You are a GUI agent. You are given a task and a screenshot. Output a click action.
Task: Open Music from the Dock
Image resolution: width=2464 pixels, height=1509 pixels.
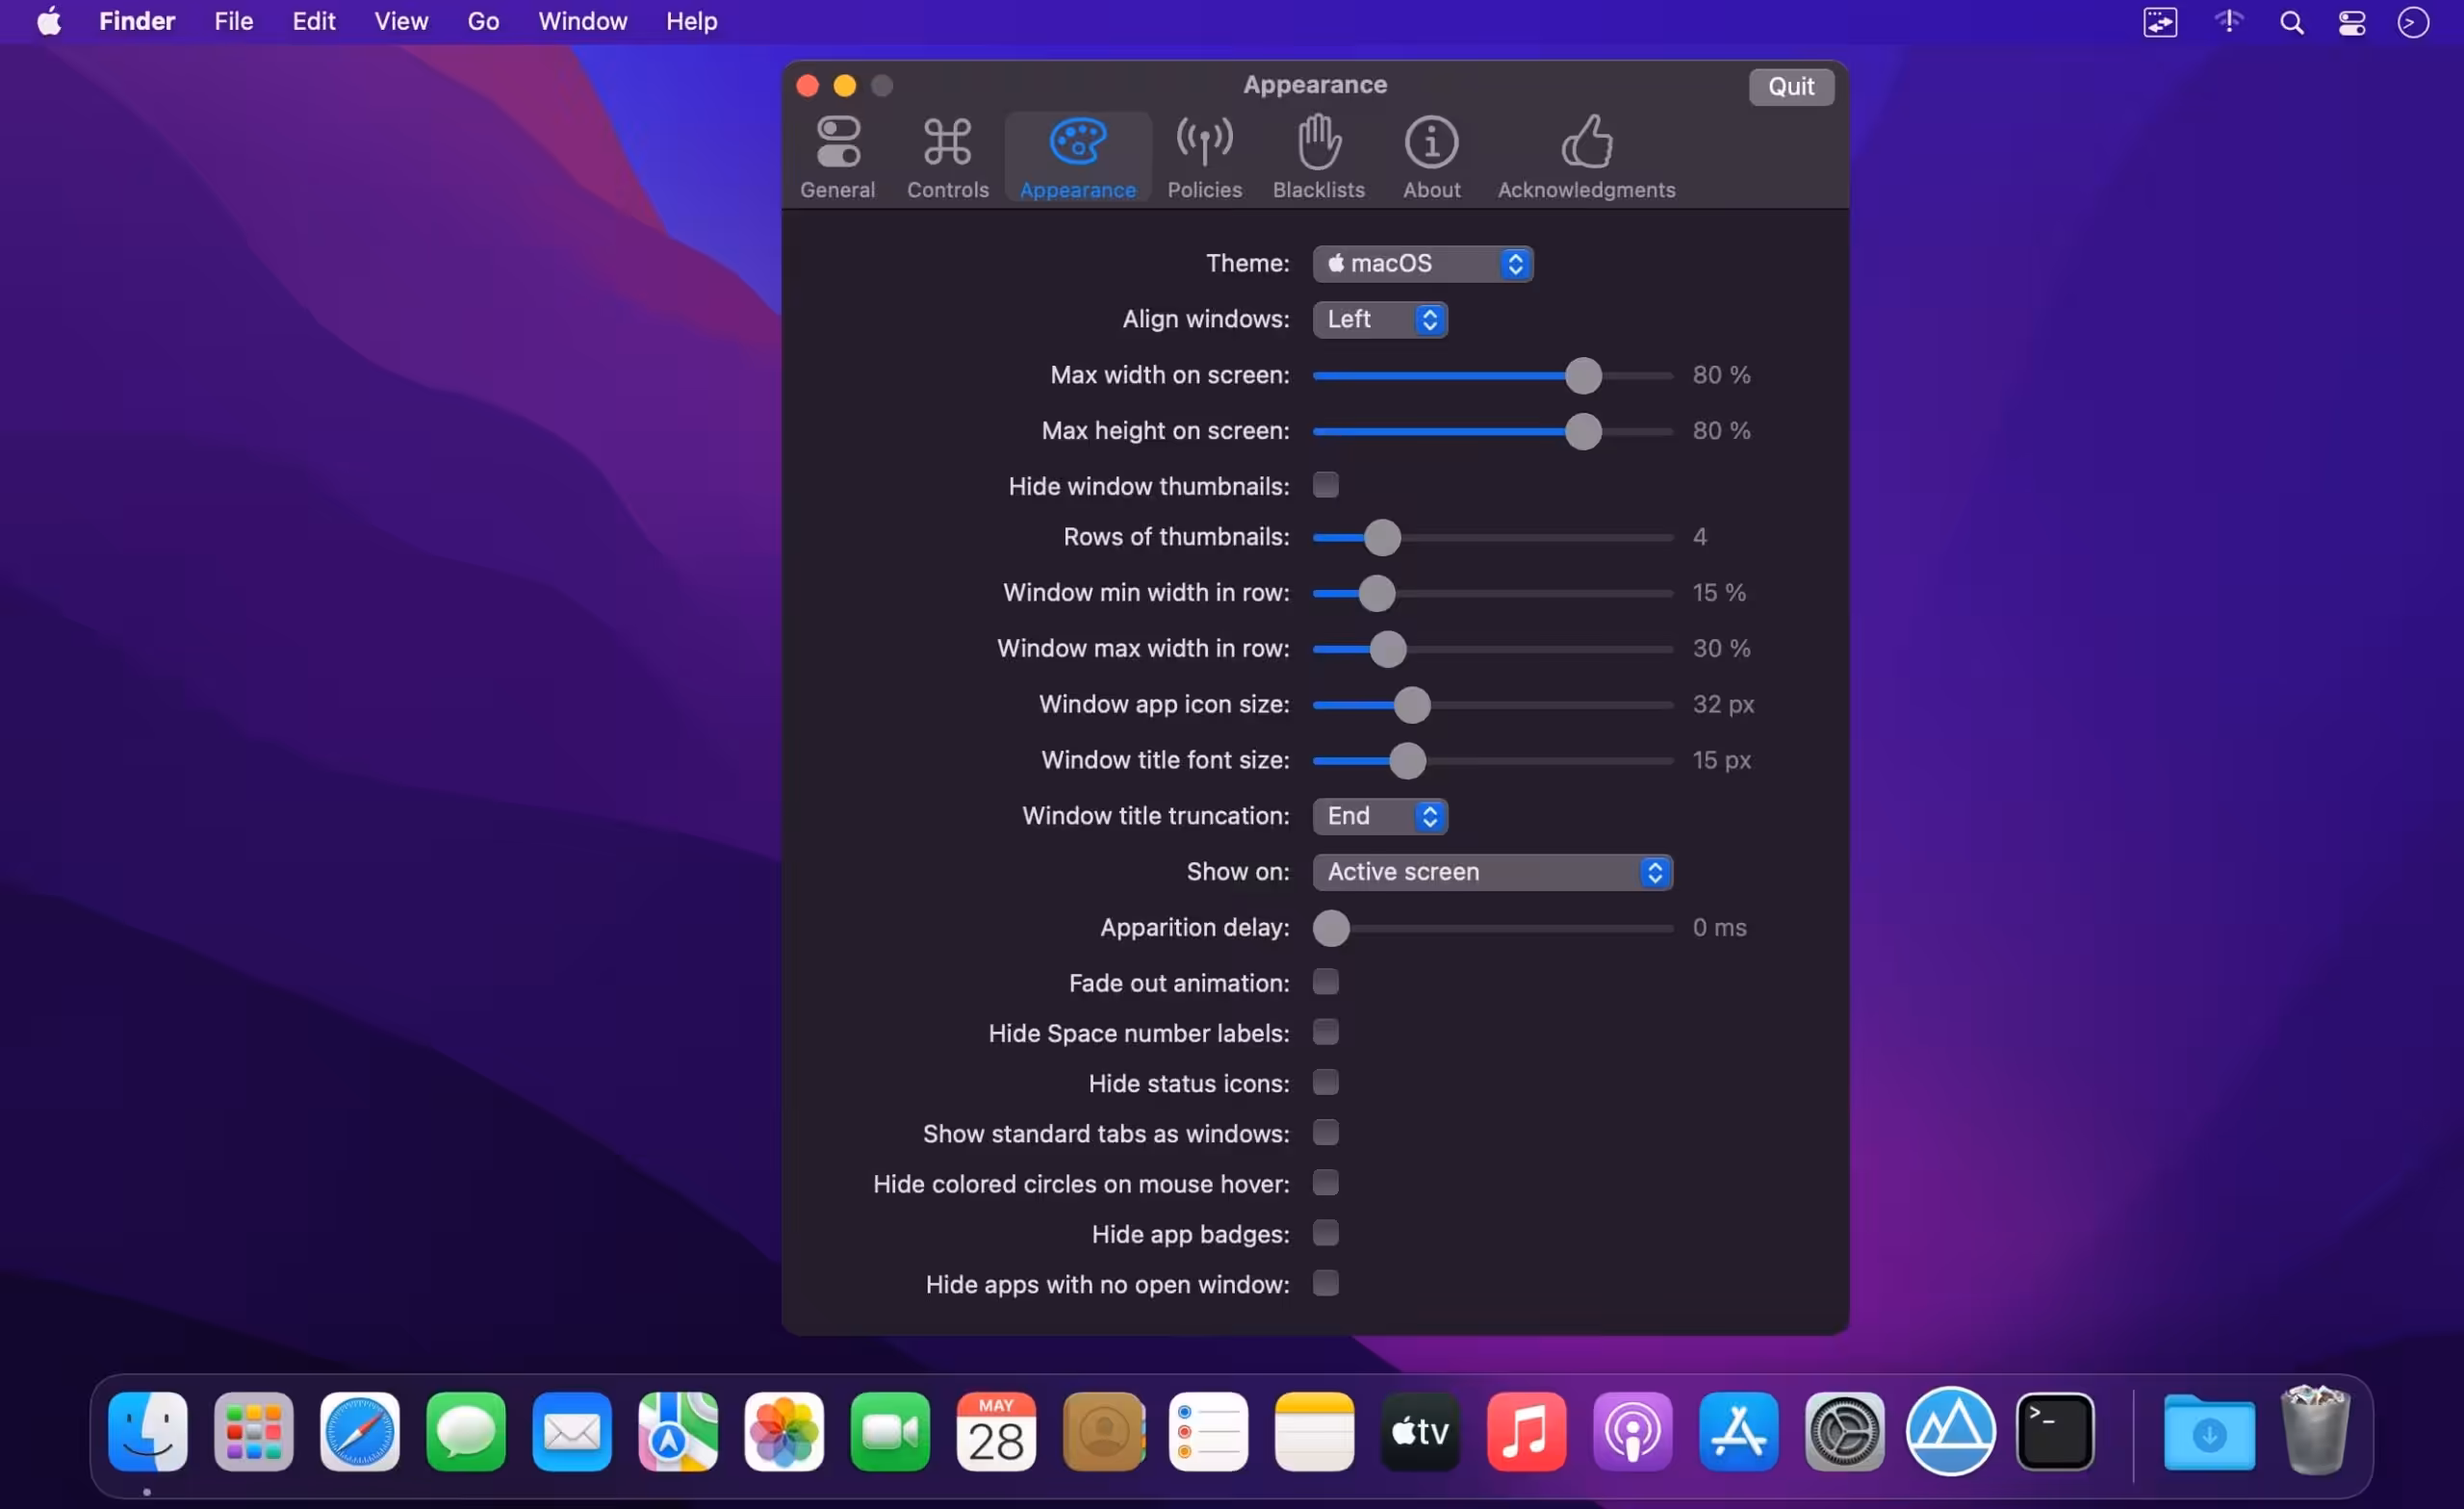(1527, 1432)
